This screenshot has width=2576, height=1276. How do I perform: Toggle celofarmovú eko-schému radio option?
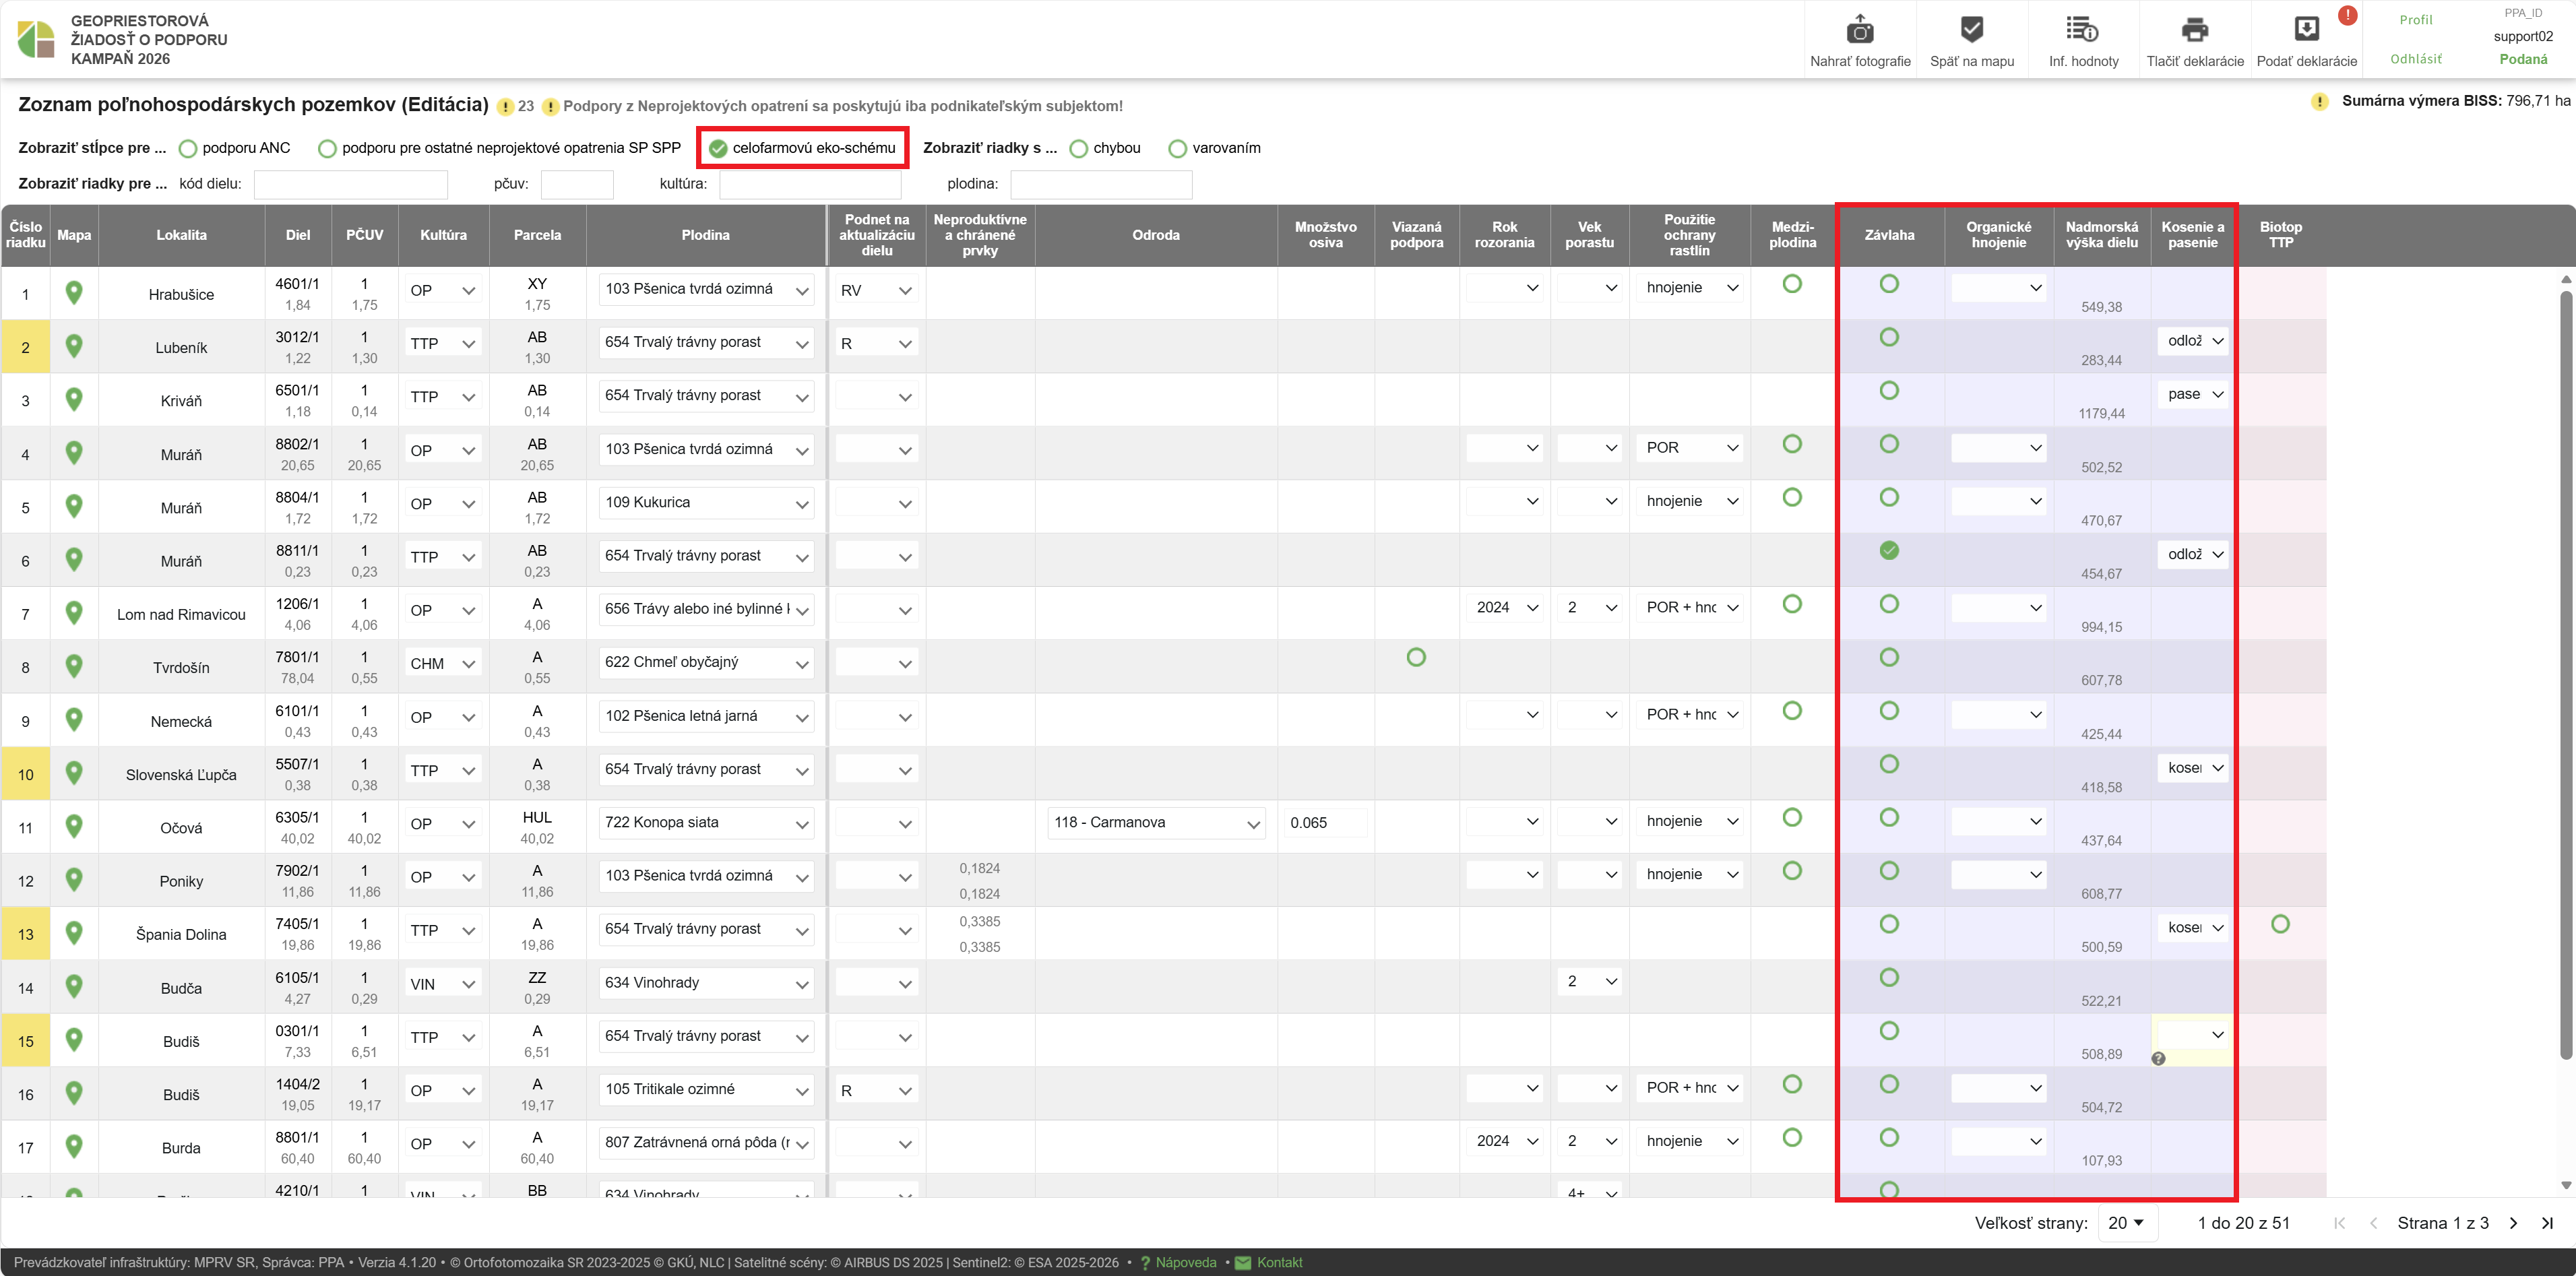718,149
